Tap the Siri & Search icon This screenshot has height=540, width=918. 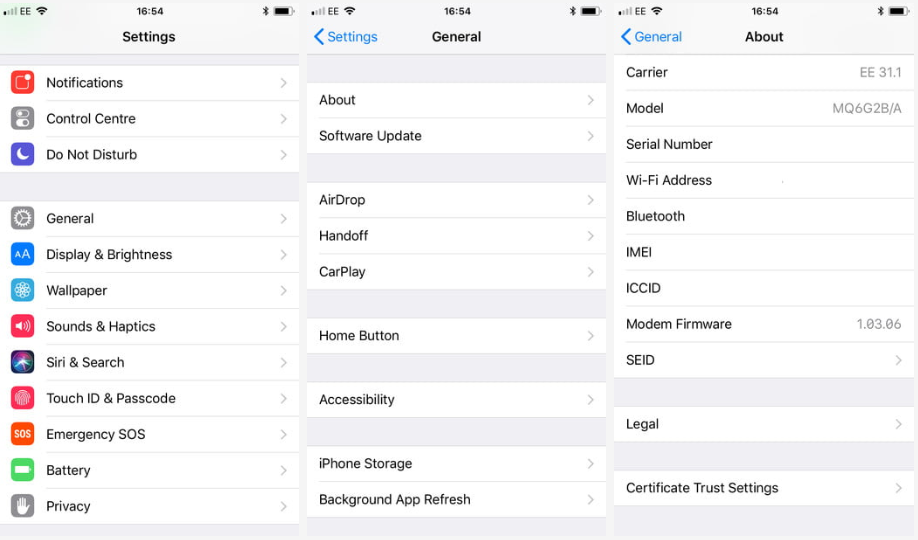pos(22,362)
